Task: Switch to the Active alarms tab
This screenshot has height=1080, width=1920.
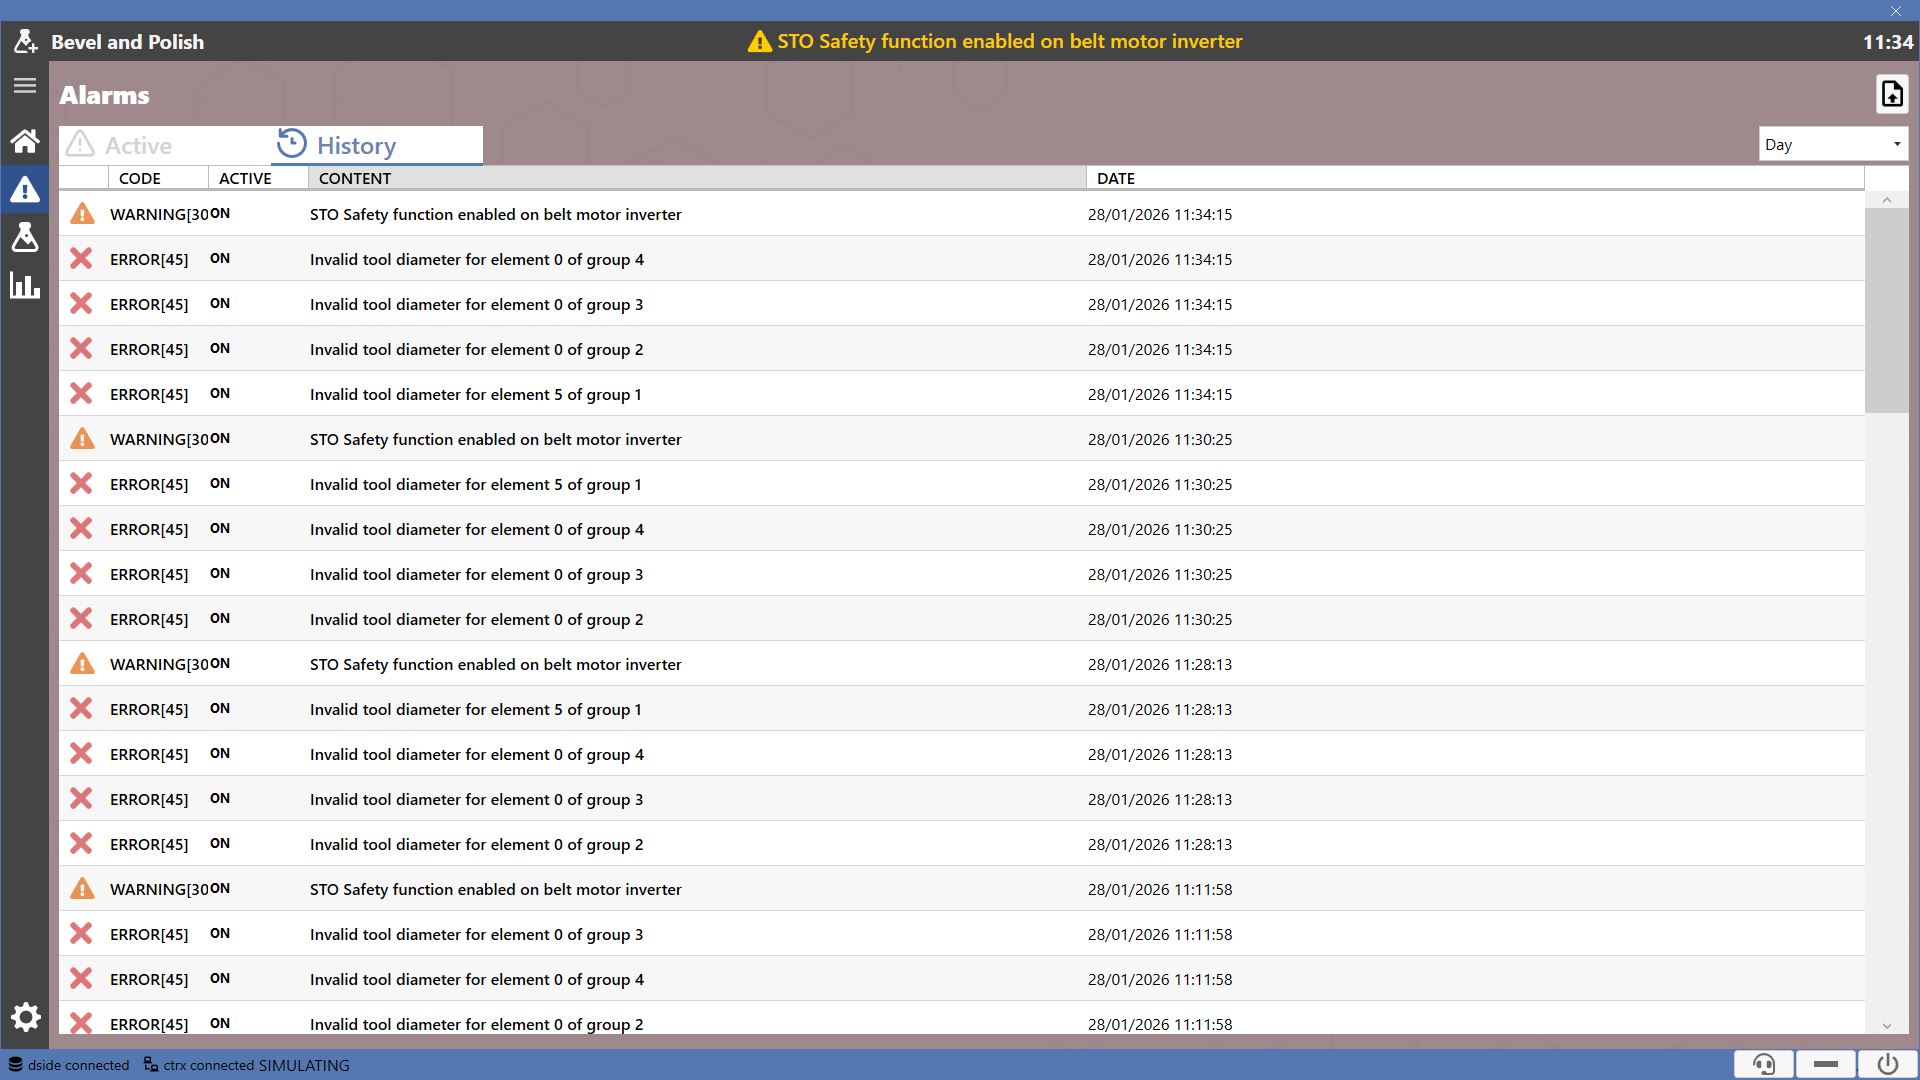Action: pos(165,145)
